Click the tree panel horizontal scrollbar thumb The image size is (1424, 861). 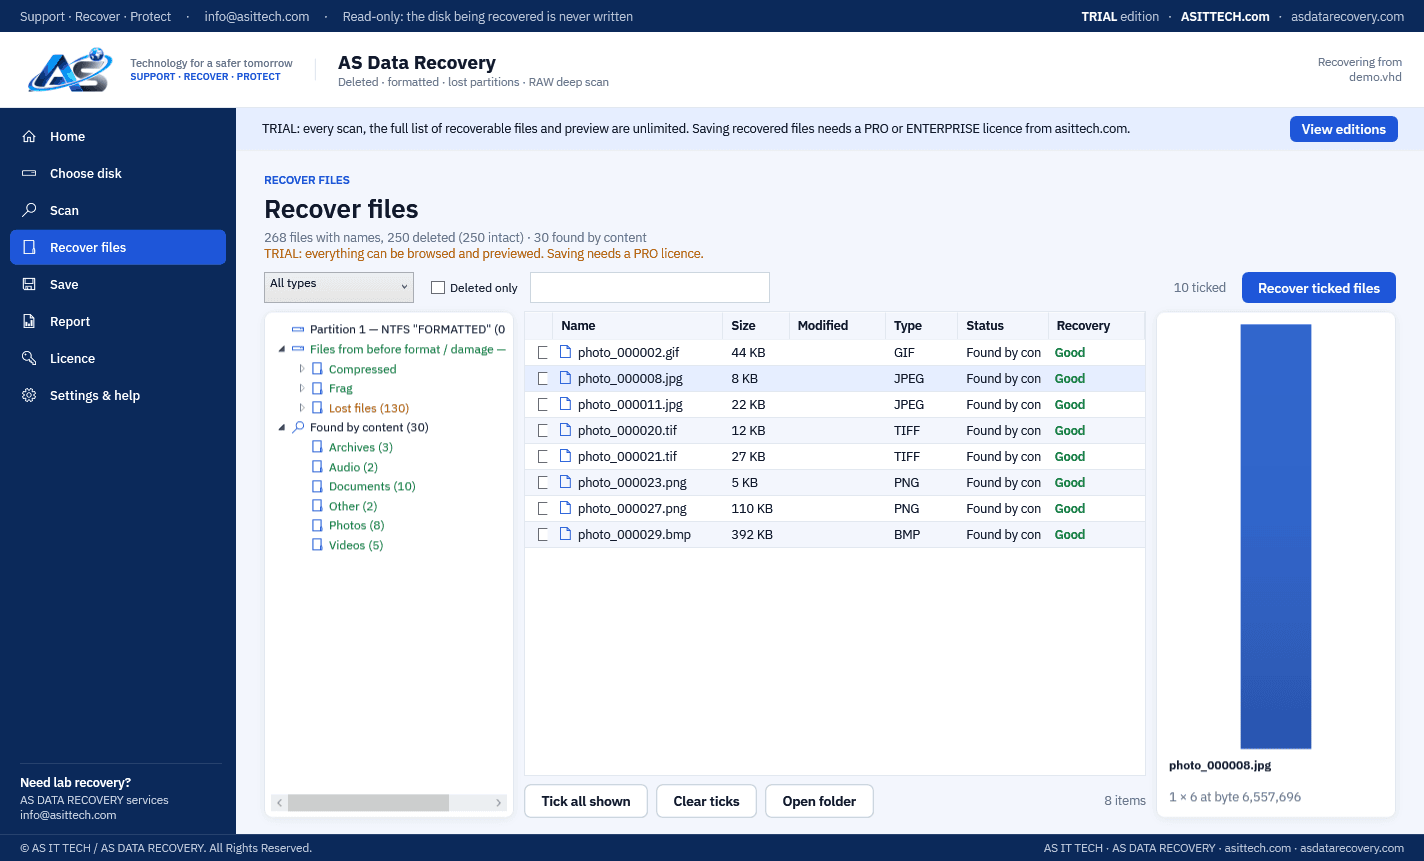[368, 803]
